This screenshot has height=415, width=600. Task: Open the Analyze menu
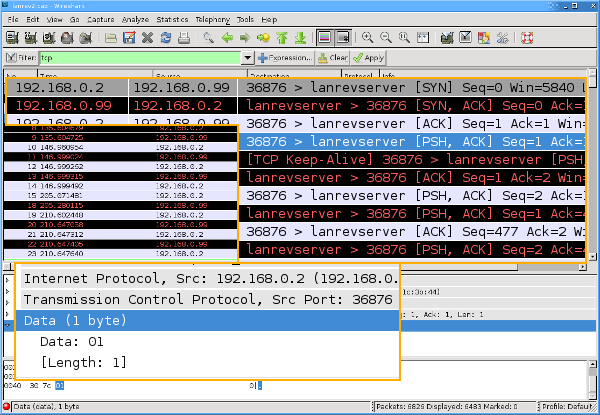click(135, 20)
